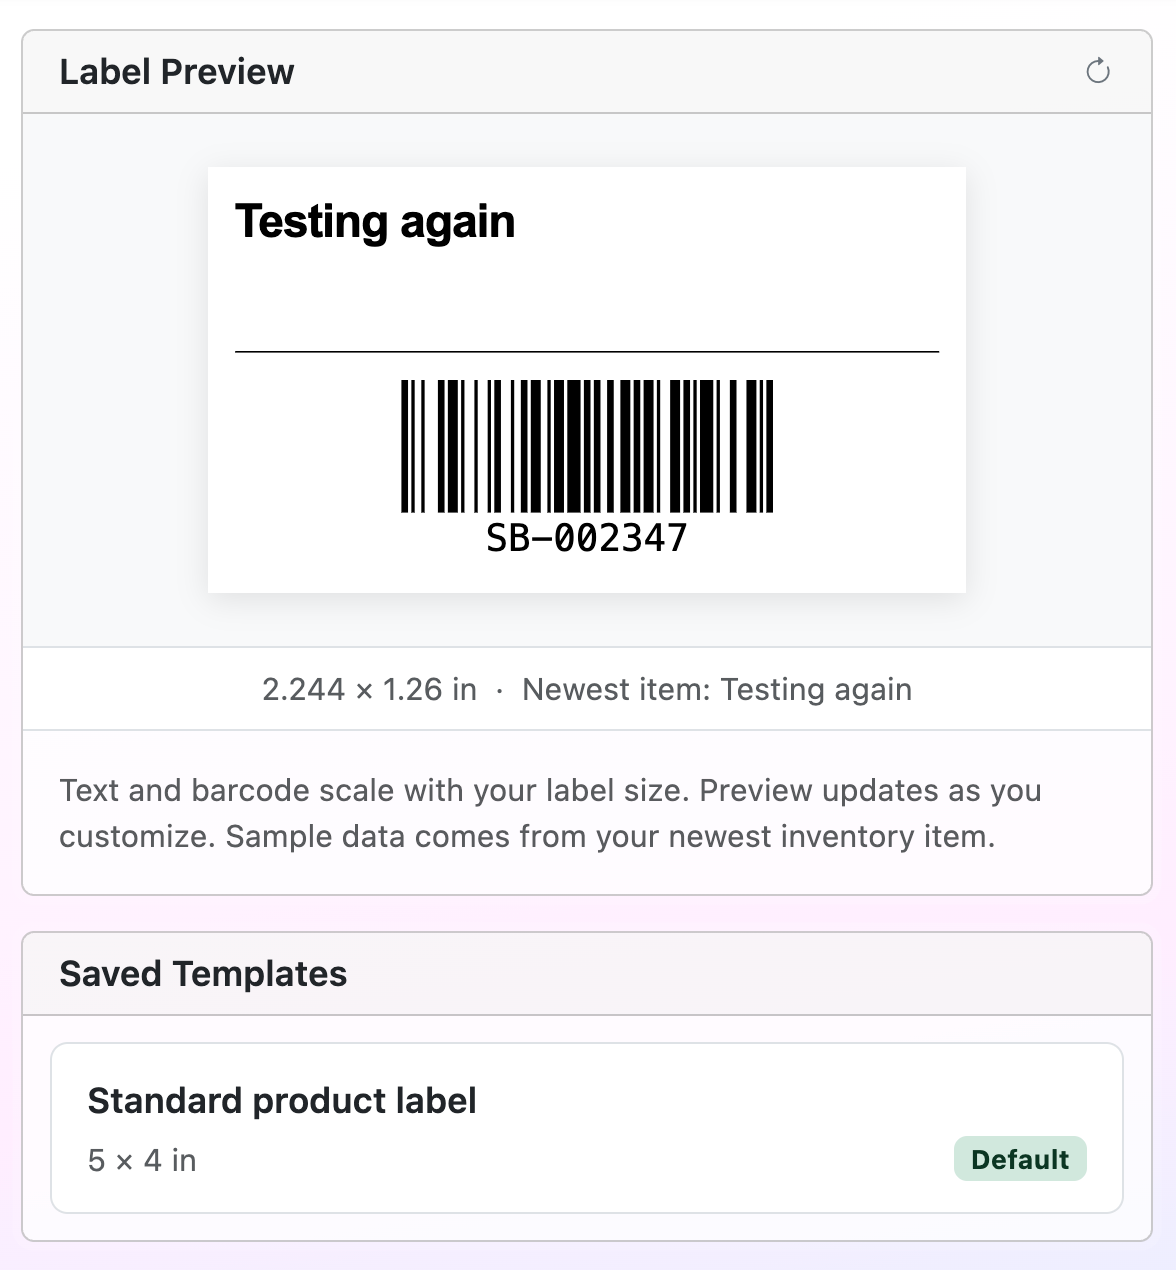Image resolution: width=1176 pixels, height=1270 pixels.
Task: Click the Saved Templates panel heading
Action: tap(203, 974)
